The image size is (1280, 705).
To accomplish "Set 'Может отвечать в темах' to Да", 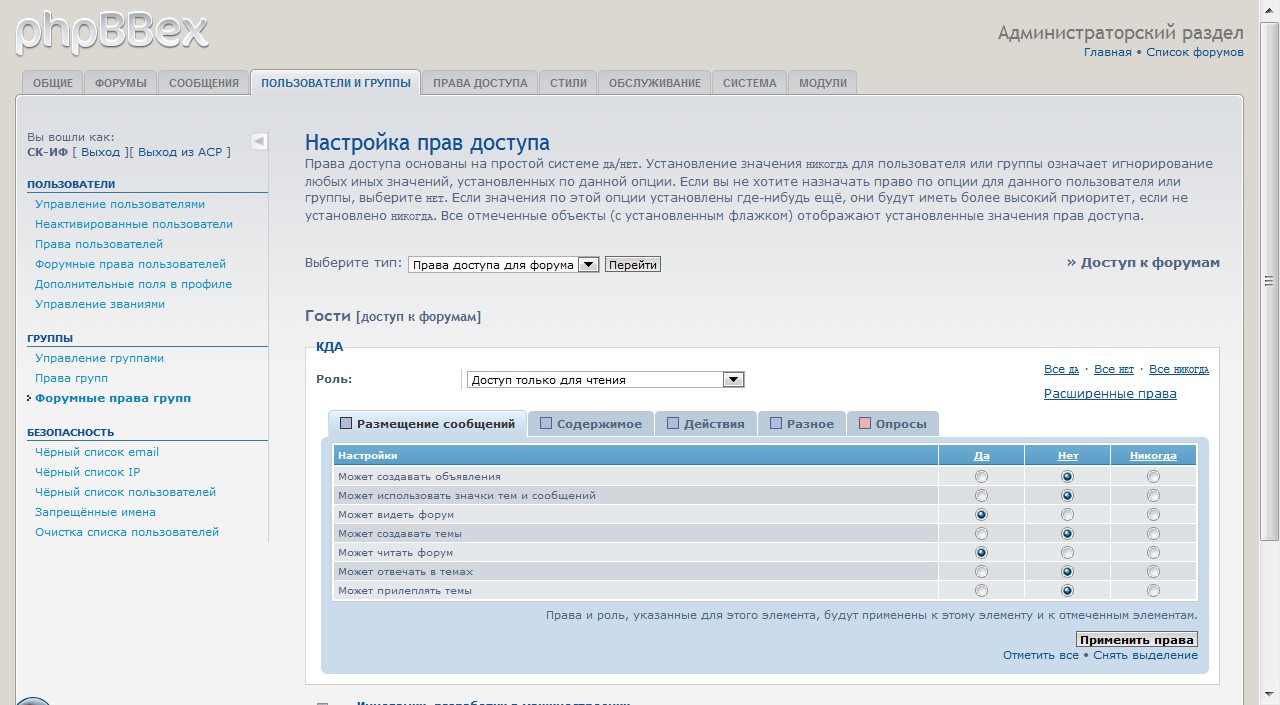I will point(981,572).
